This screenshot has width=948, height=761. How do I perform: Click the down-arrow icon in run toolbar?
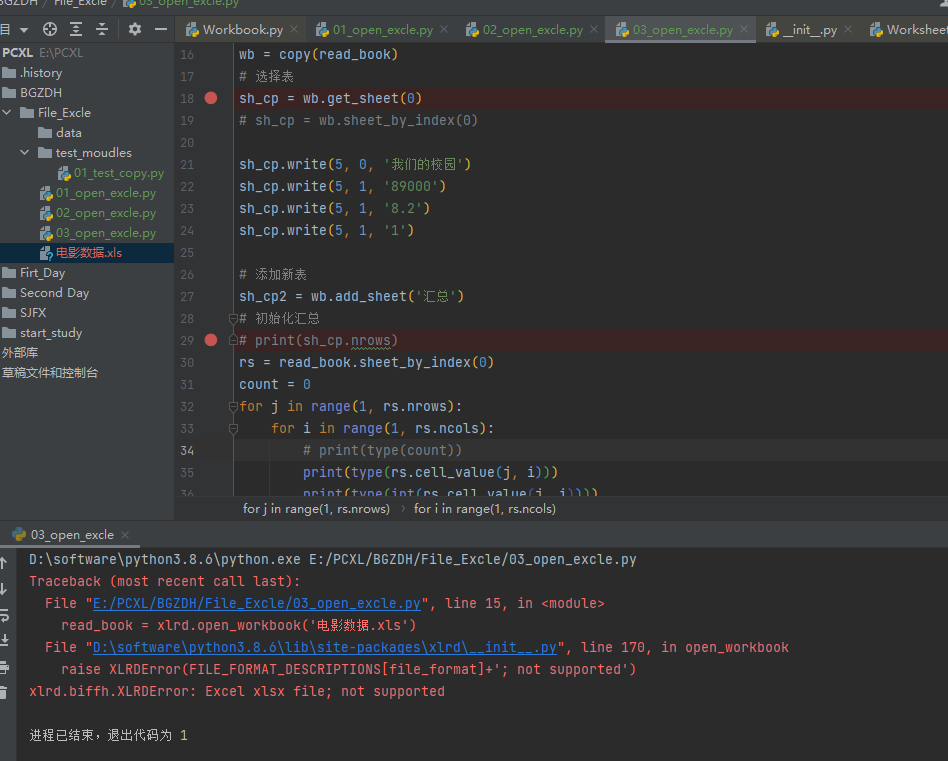pos(4,589)
